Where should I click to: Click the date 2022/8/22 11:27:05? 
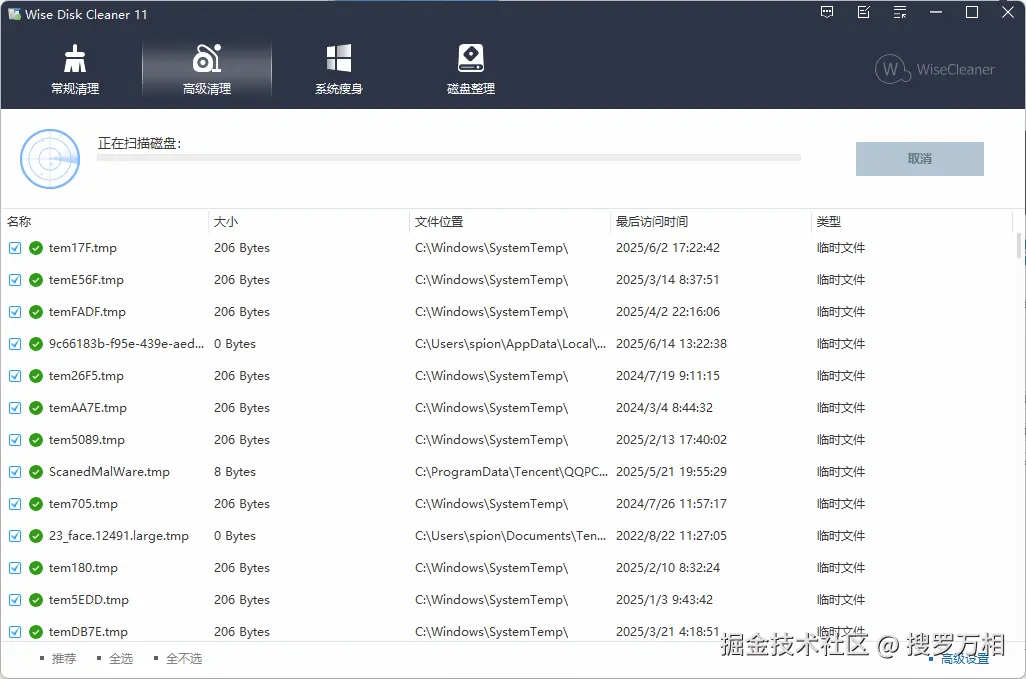(671, 536)
